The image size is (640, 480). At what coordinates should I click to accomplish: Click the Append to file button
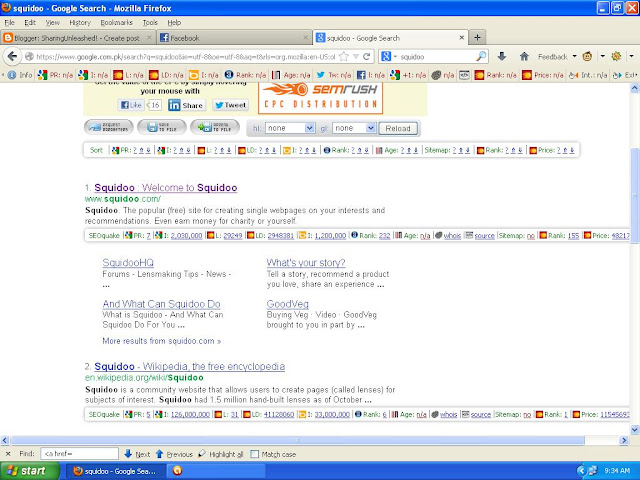coord(215,127)
